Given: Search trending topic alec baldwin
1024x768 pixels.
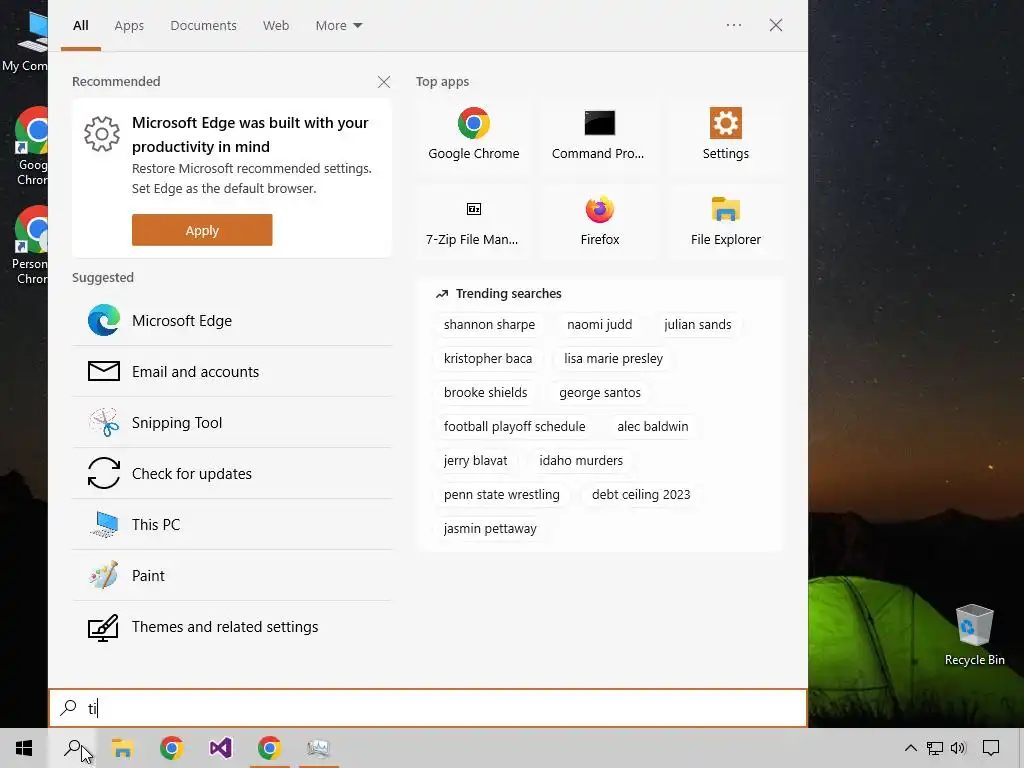Looking at the screenshot, I should pyautogui.click(x=652, y=426).
